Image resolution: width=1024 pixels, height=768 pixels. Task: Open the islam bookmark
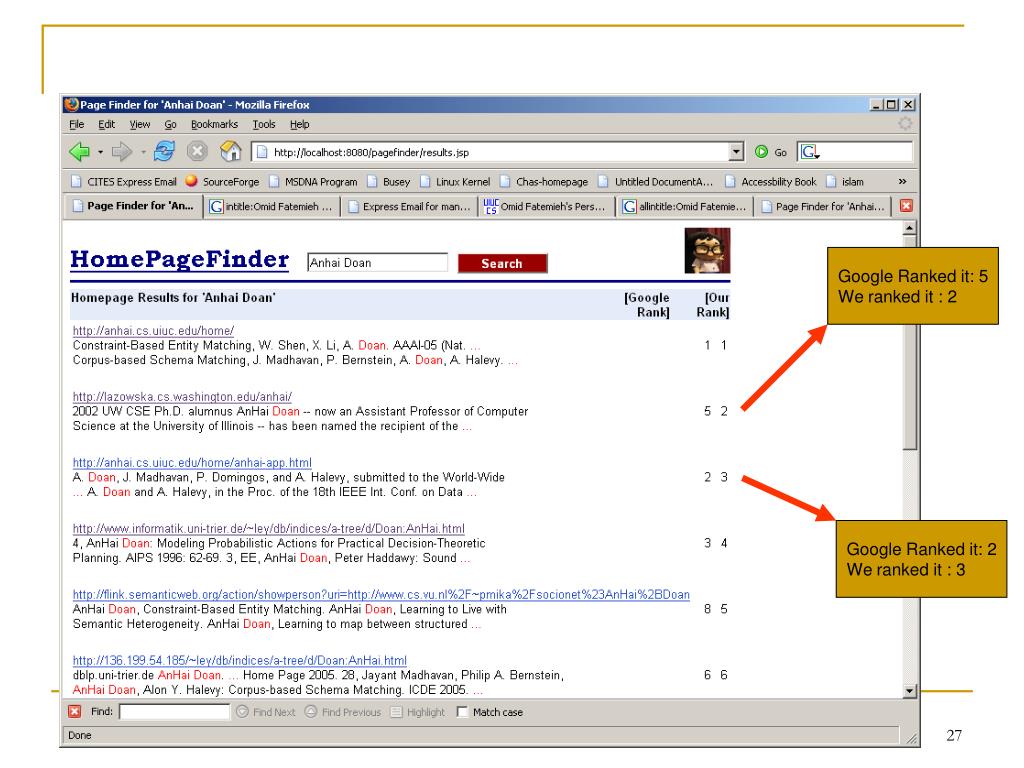tap(845, 182)
